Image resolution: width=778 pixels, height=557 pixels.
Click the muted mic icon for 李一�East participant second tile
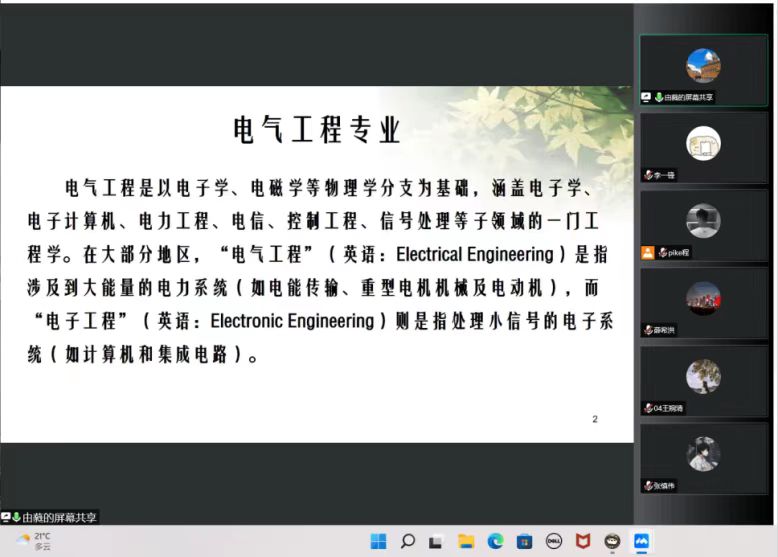coord(648,175)
